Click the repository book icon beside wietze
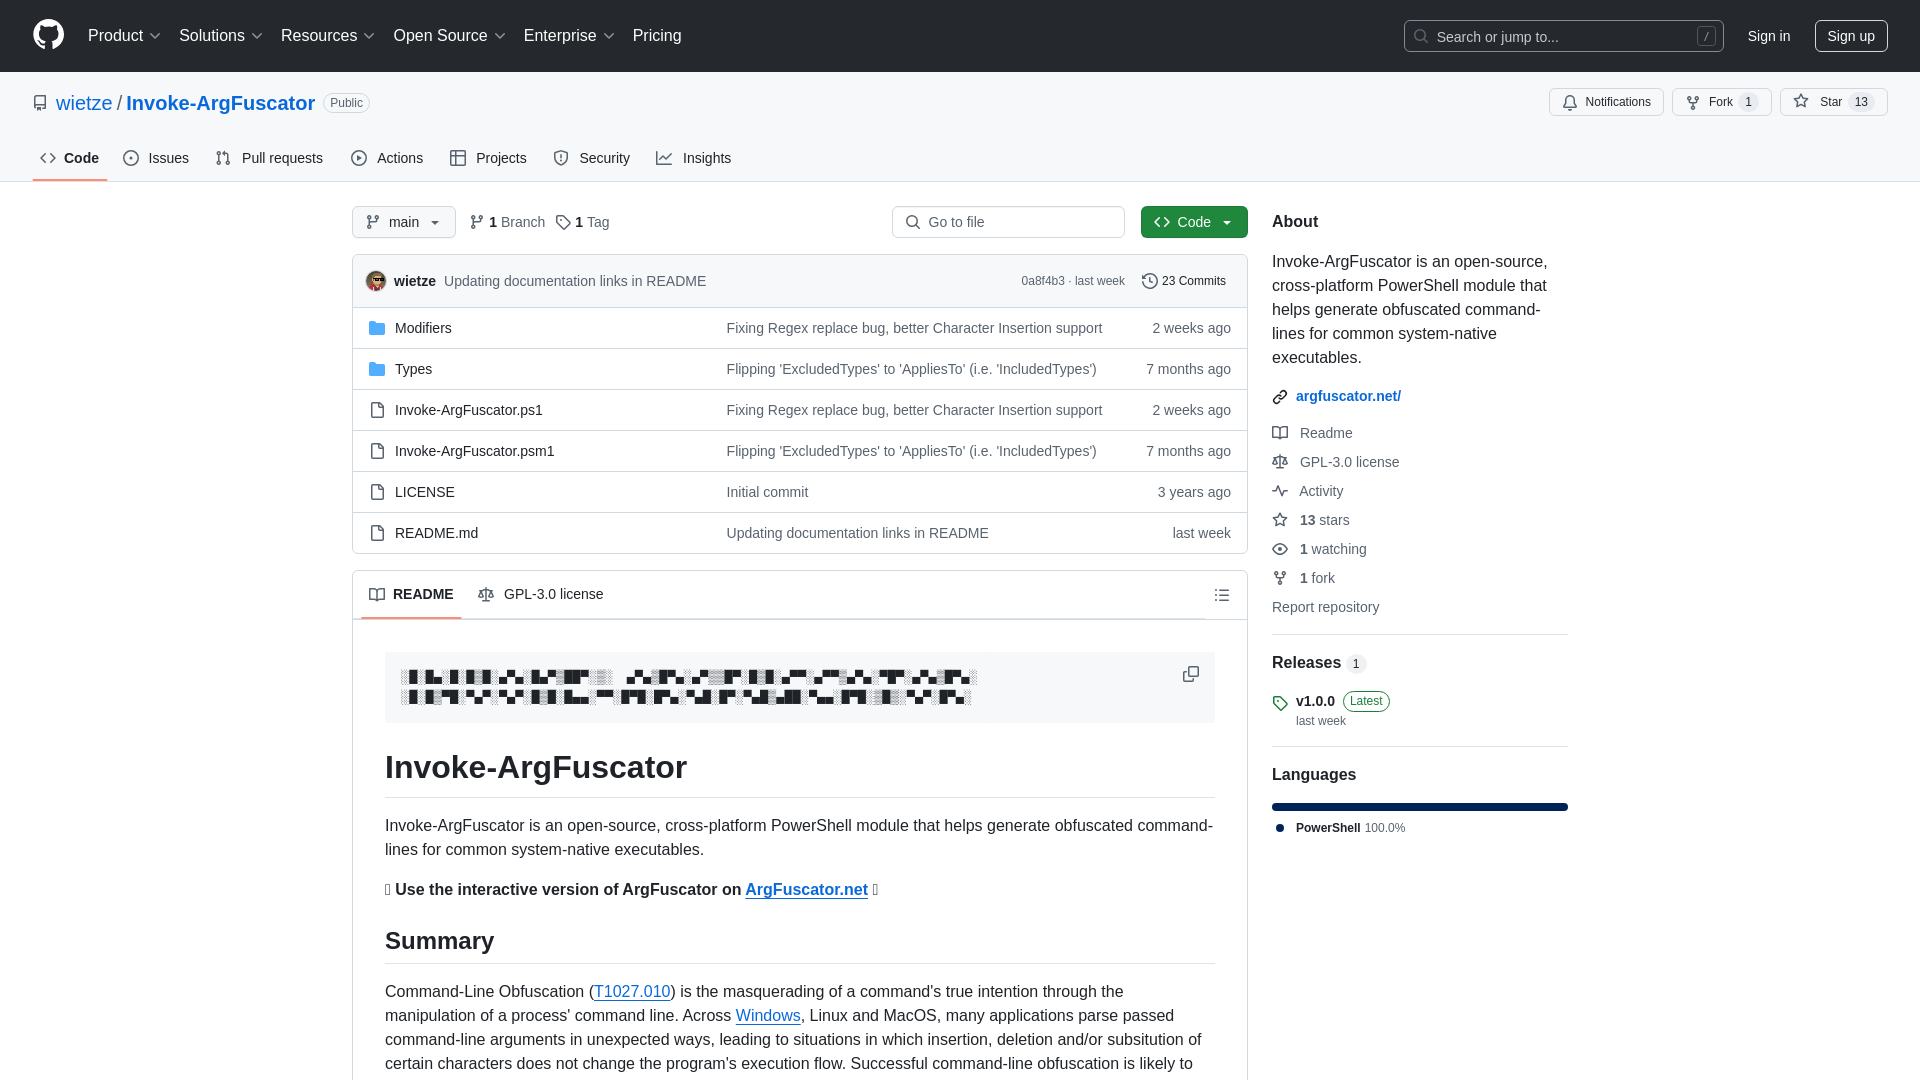The width and height of the screenshot is (1920, 1080). coord(40,103)
